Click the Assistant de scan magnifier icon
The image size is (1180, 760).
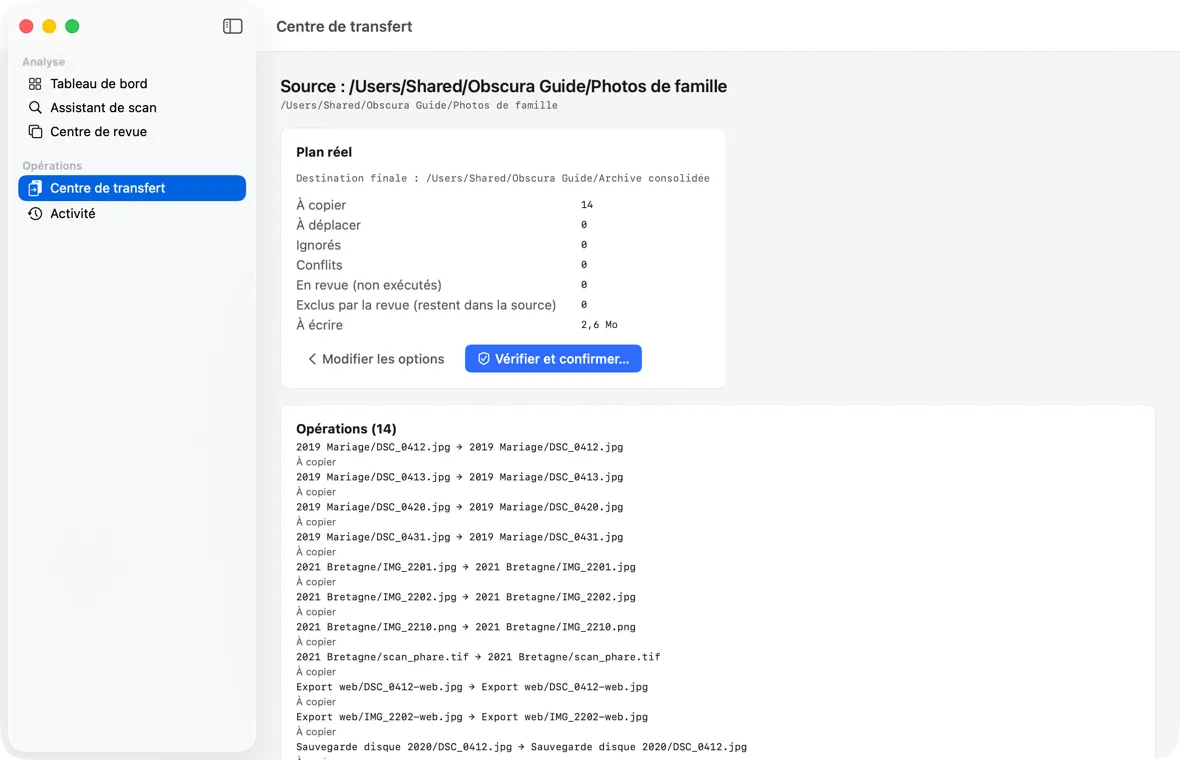(x=35, y=108)
